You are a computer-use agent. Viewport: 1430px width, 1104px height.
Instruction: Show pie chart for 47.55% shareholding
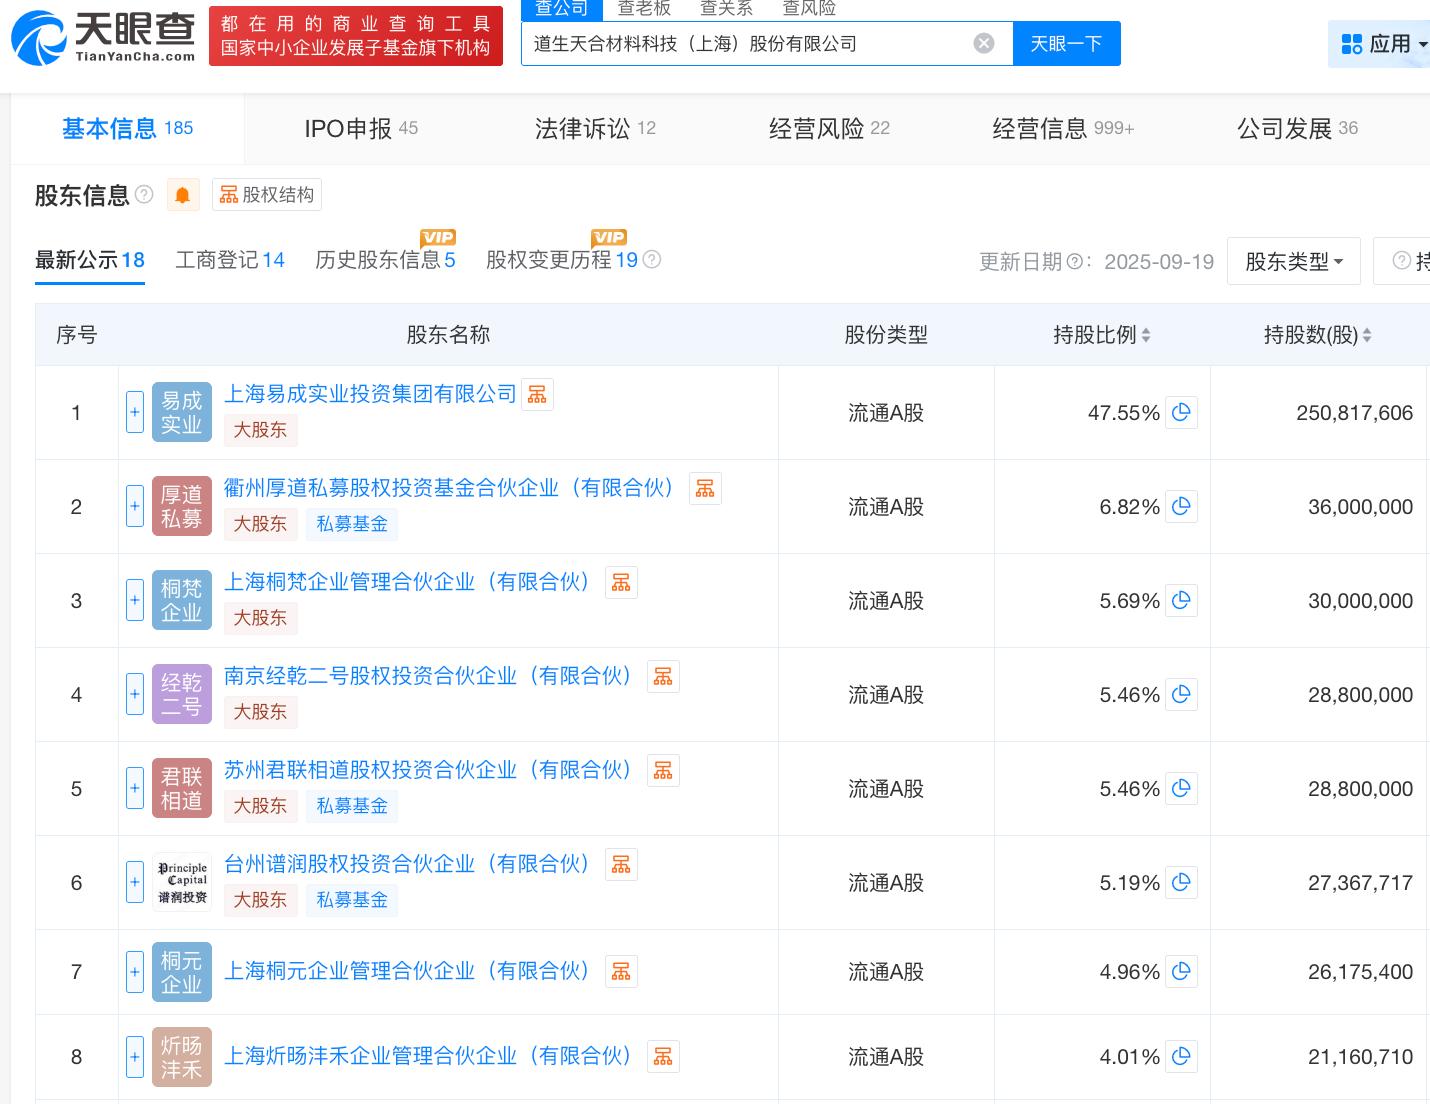[1181, 413]
